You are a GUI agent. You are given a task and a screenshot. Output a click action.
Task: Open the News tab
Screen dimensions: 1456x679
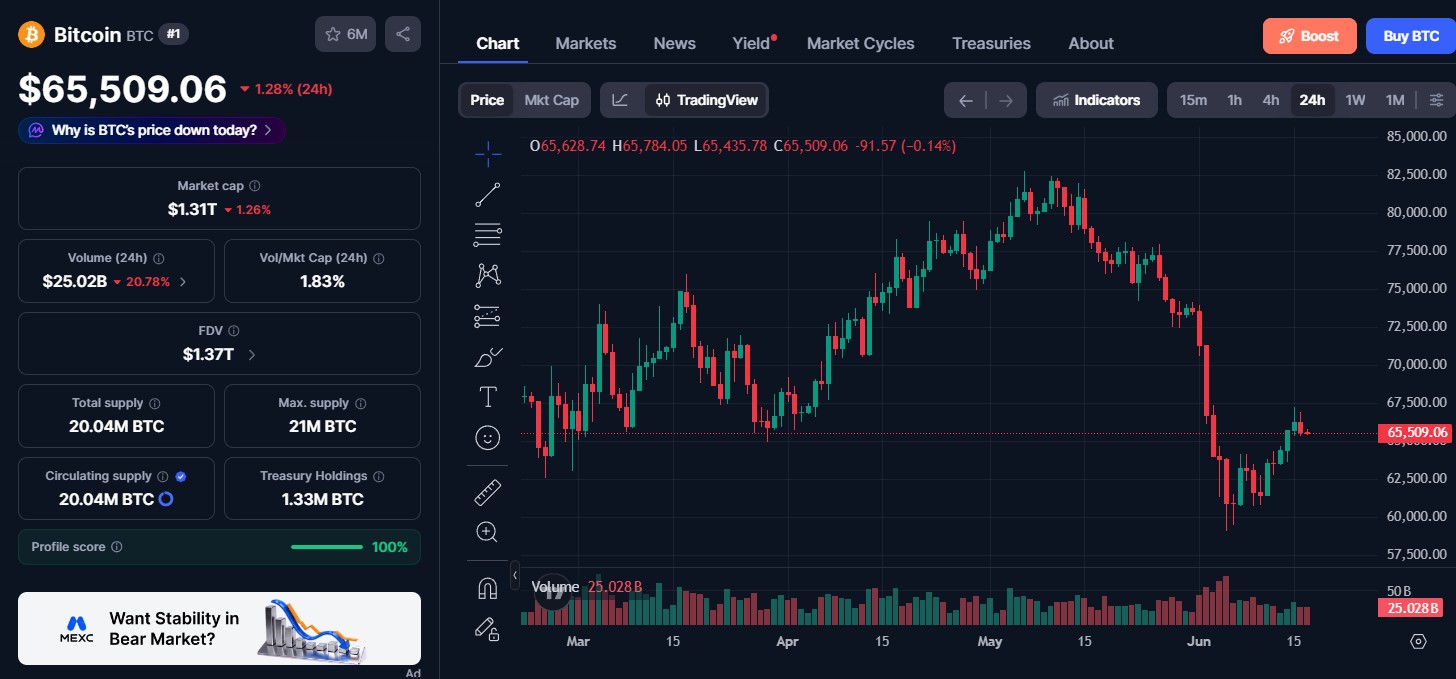pyautogui.click(x=675, y=43)
